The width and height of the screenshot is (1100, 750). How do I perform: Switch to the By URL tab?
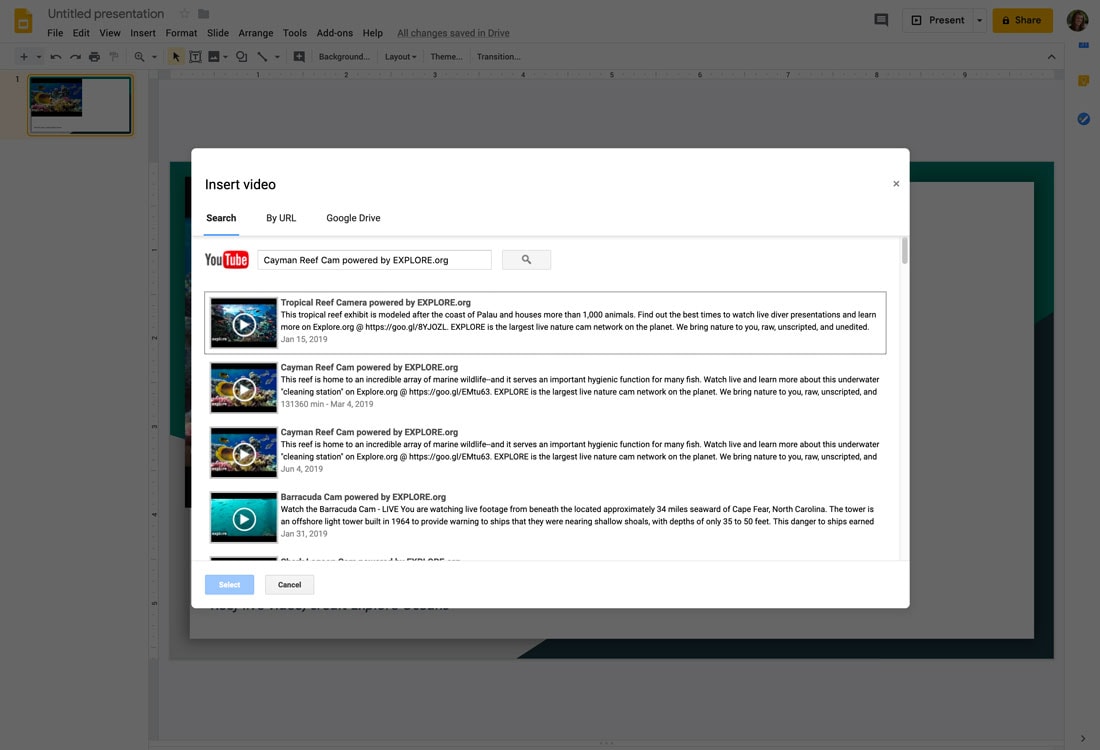point(281,218)
